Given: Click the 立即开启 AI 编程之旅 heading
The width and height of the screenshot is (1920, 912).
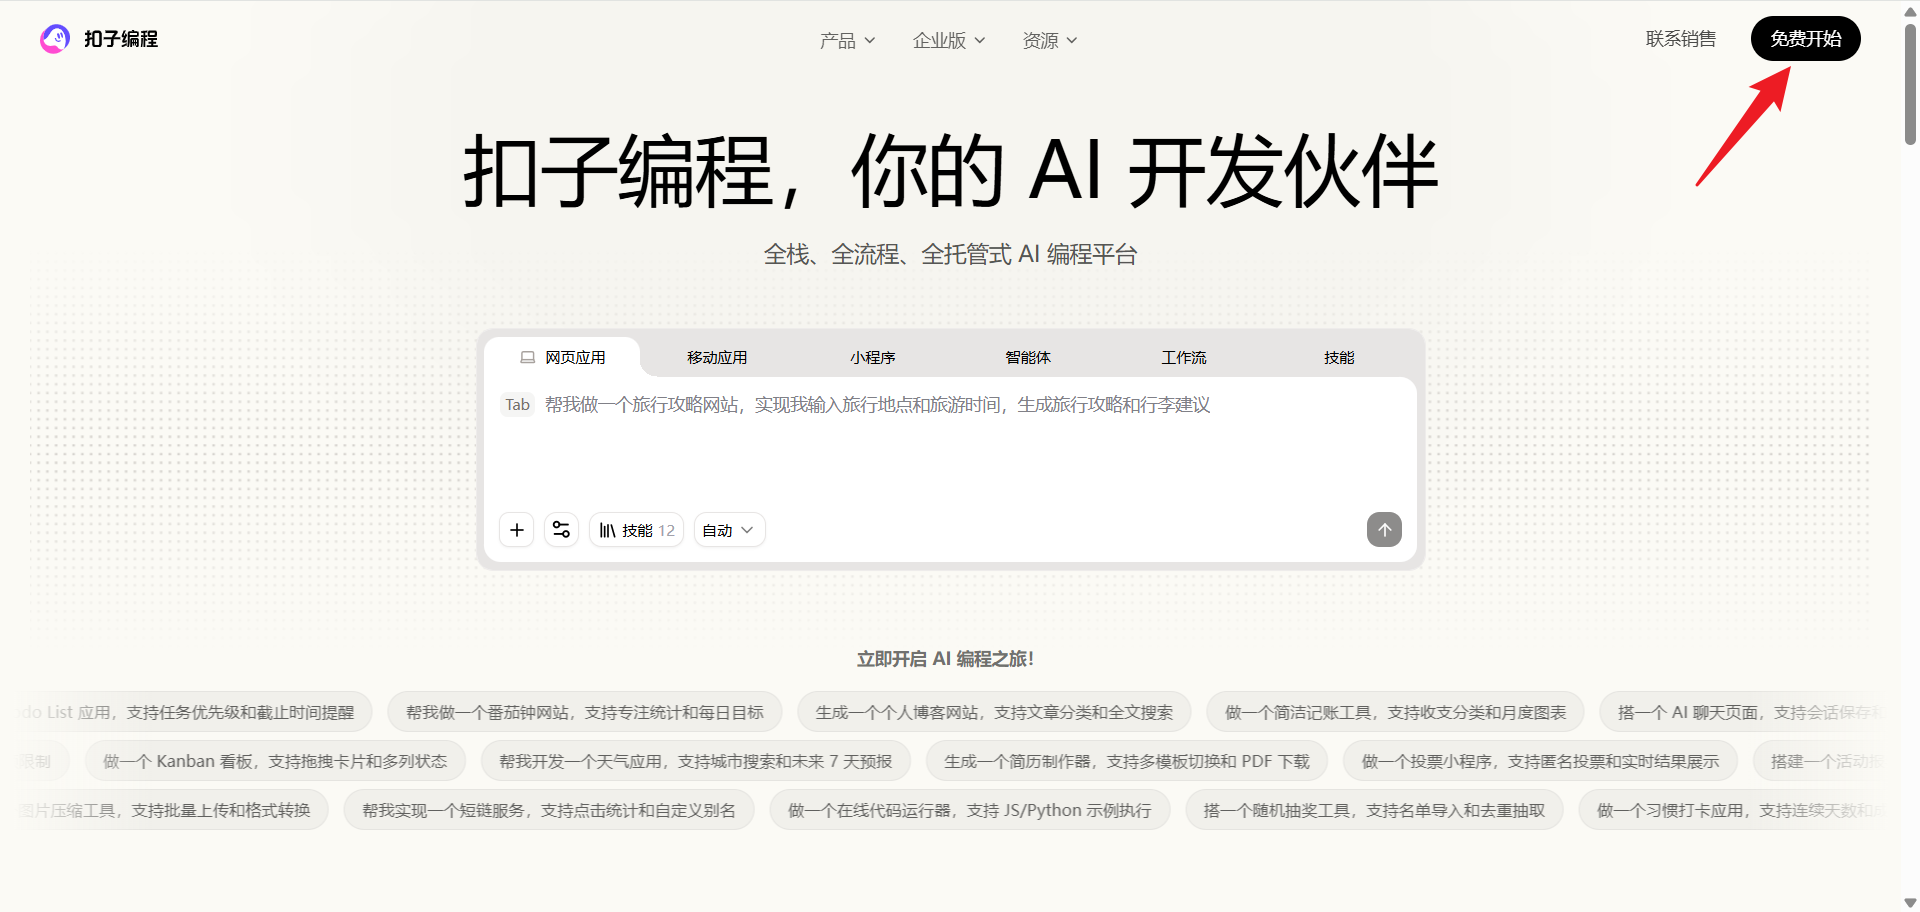Looking at the screenshot, I should pyautogui.click(x=945, y=659).
